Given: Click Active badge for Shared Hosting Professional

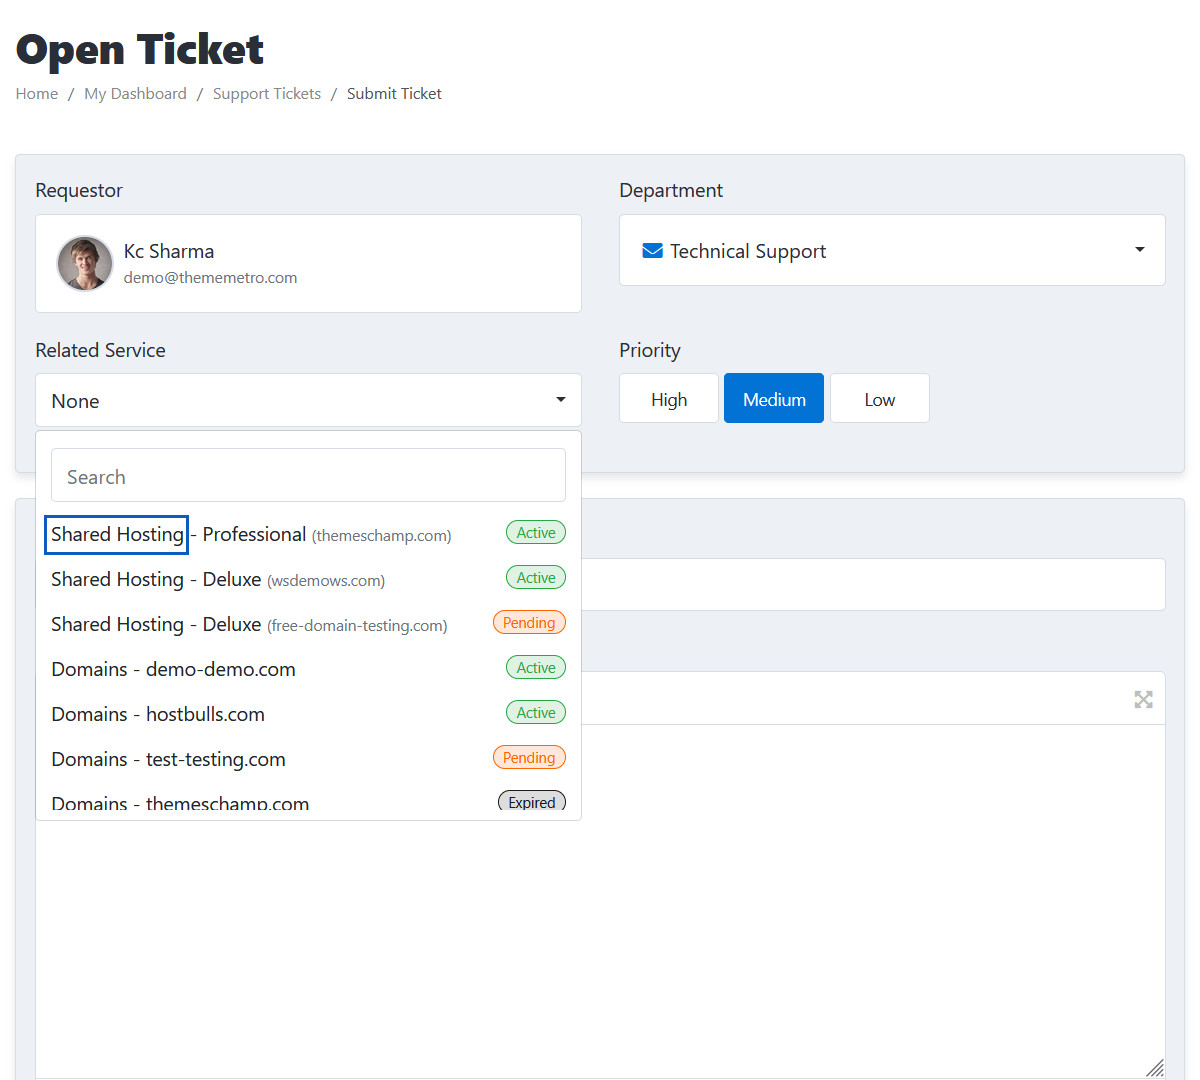Looking at the screenshot, I should (535, 533).
